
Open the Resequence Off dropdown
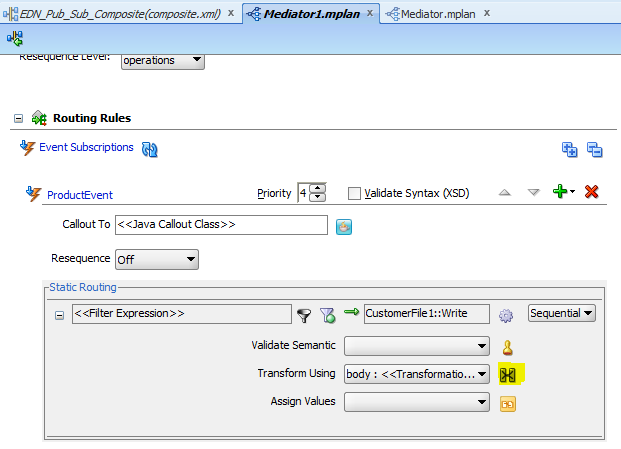[157, 259]
